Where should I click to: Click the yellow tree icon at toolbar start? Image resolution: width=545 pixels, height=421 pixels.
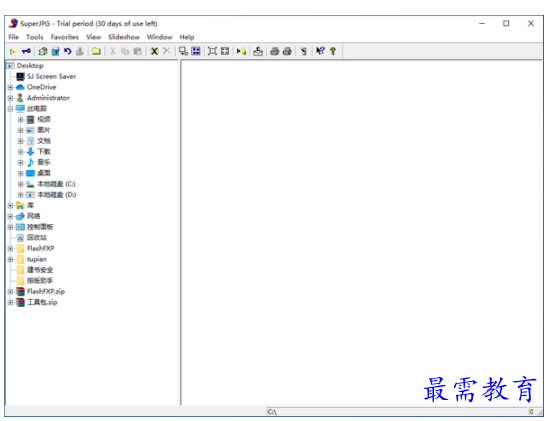[x=13, y=51]
